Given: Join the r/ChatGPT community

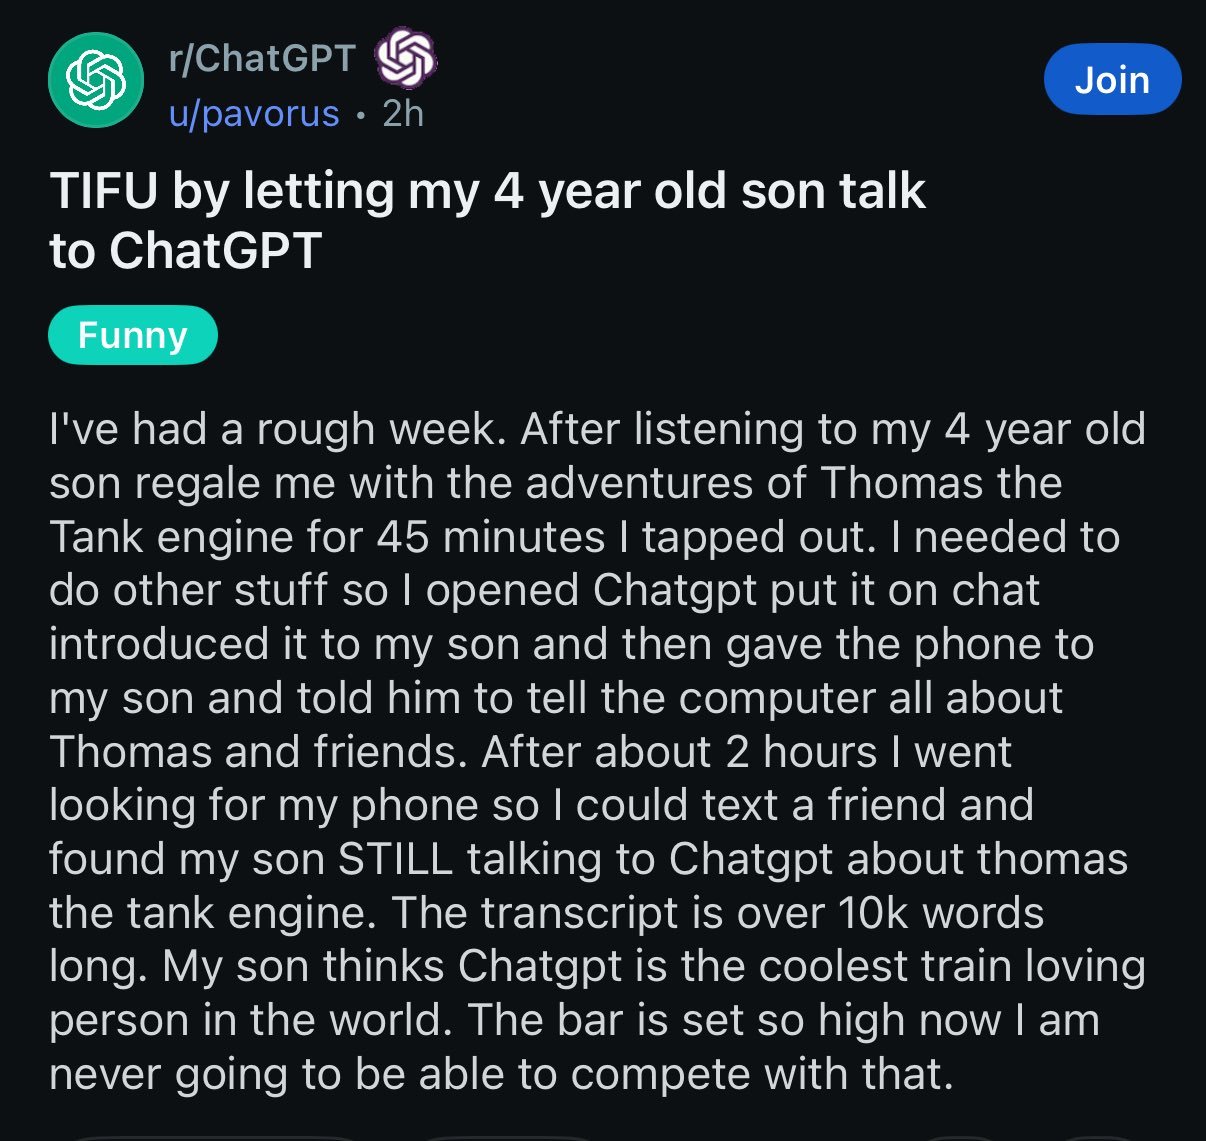Looking at the screenshot, I should pyautogui.click(x=1112, y=79).
